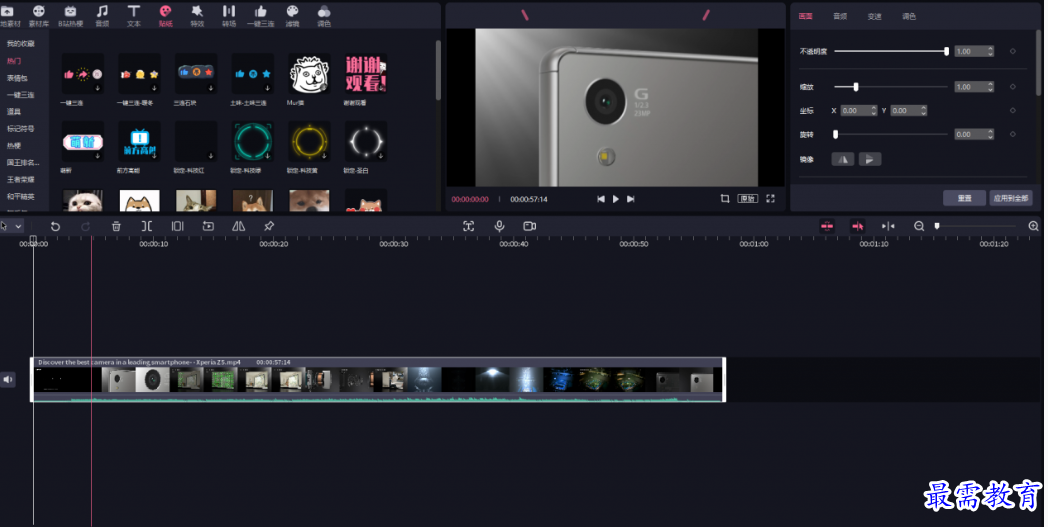Click the 应用到全部 apply to all button

coord(1011,198)
